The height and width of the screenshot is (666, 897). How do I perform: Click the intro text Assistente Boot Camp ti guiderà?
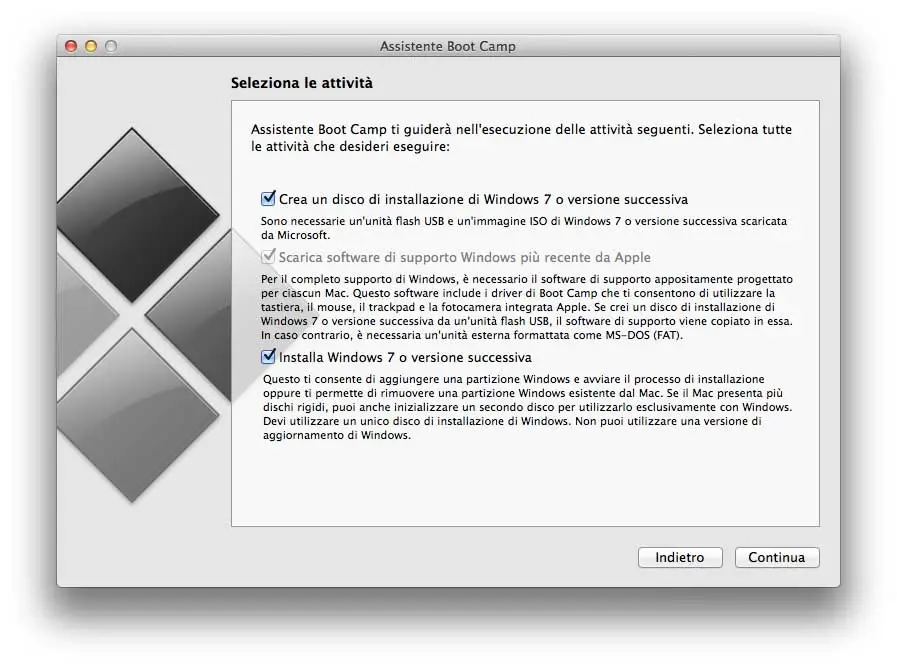521,137
